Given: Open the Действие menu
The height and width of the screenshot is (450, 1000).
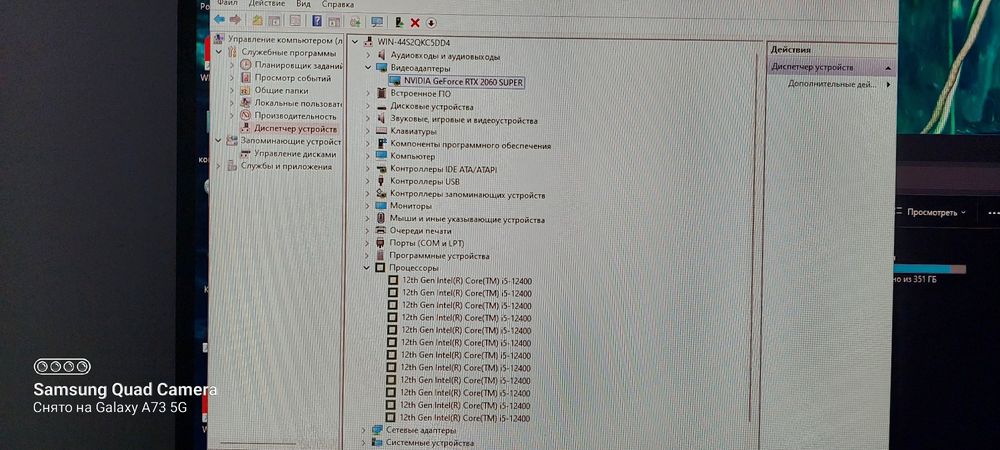Looking at the screenshot, I should click(x=267, y=4).
